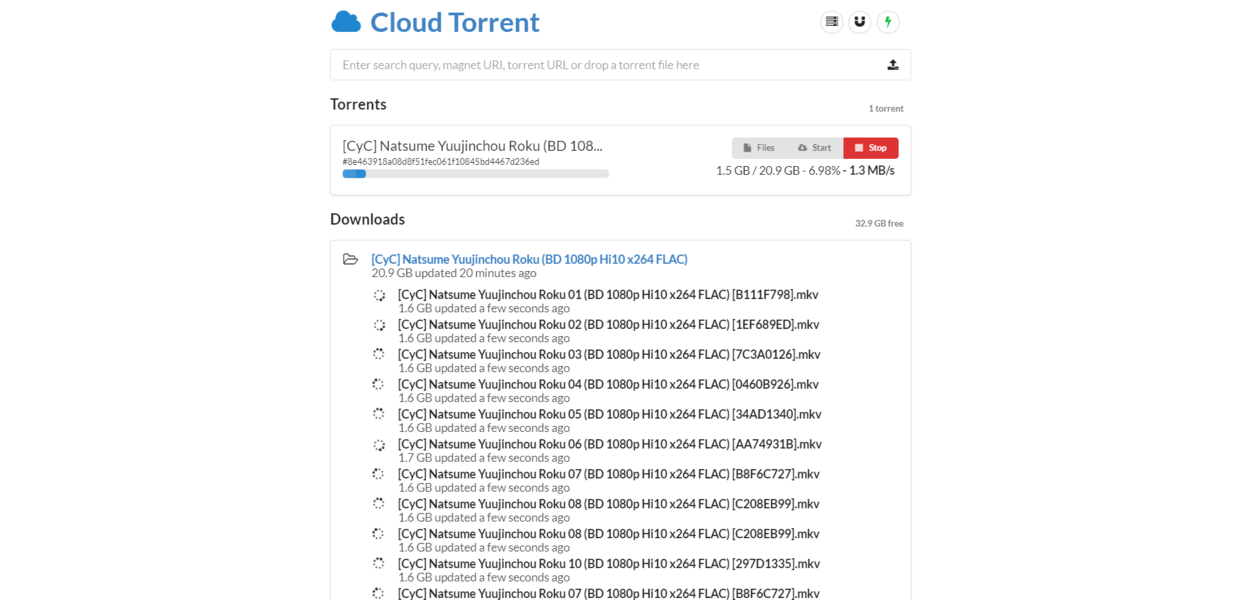
Task: Select the torrent name in Torrents list
Action: coord(472,145)
